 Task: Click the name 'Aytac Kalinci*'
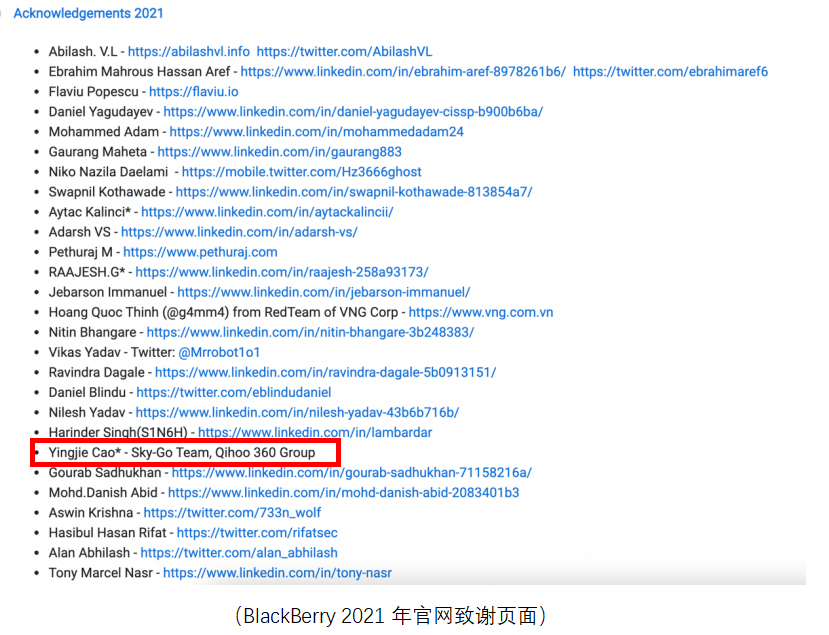click(89, 212)
